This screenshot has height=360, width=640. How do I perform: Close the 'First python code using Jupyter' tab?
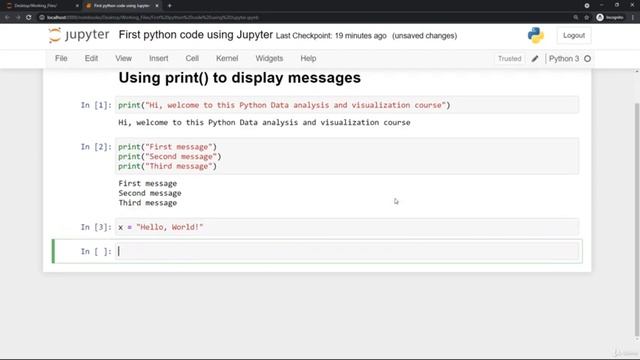coord(157,6)
